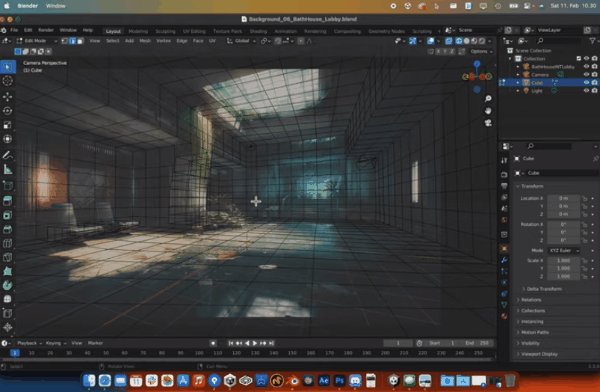Screen dimensions: 600x392
Task: Click frame 100 on the timeline
Action: click(x=199, y=353)
